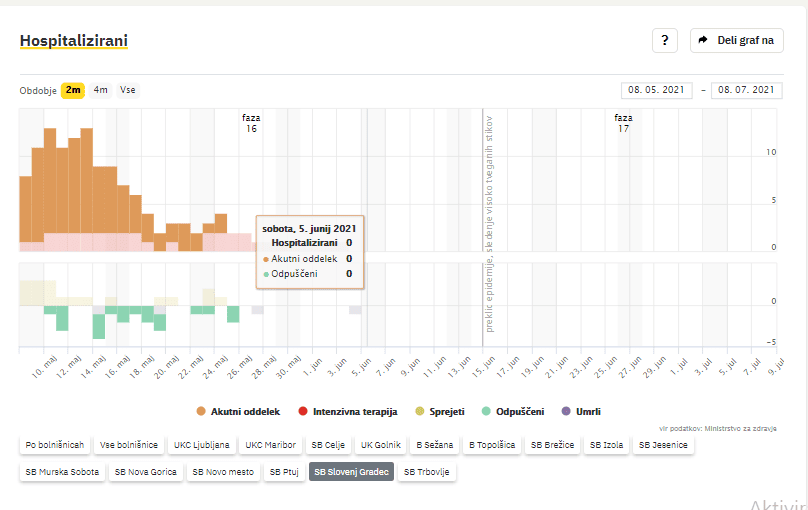This screenshot has height=510, width=808.
Task: Click the Deli graf na share button
Action: click(x=736, y=40)
